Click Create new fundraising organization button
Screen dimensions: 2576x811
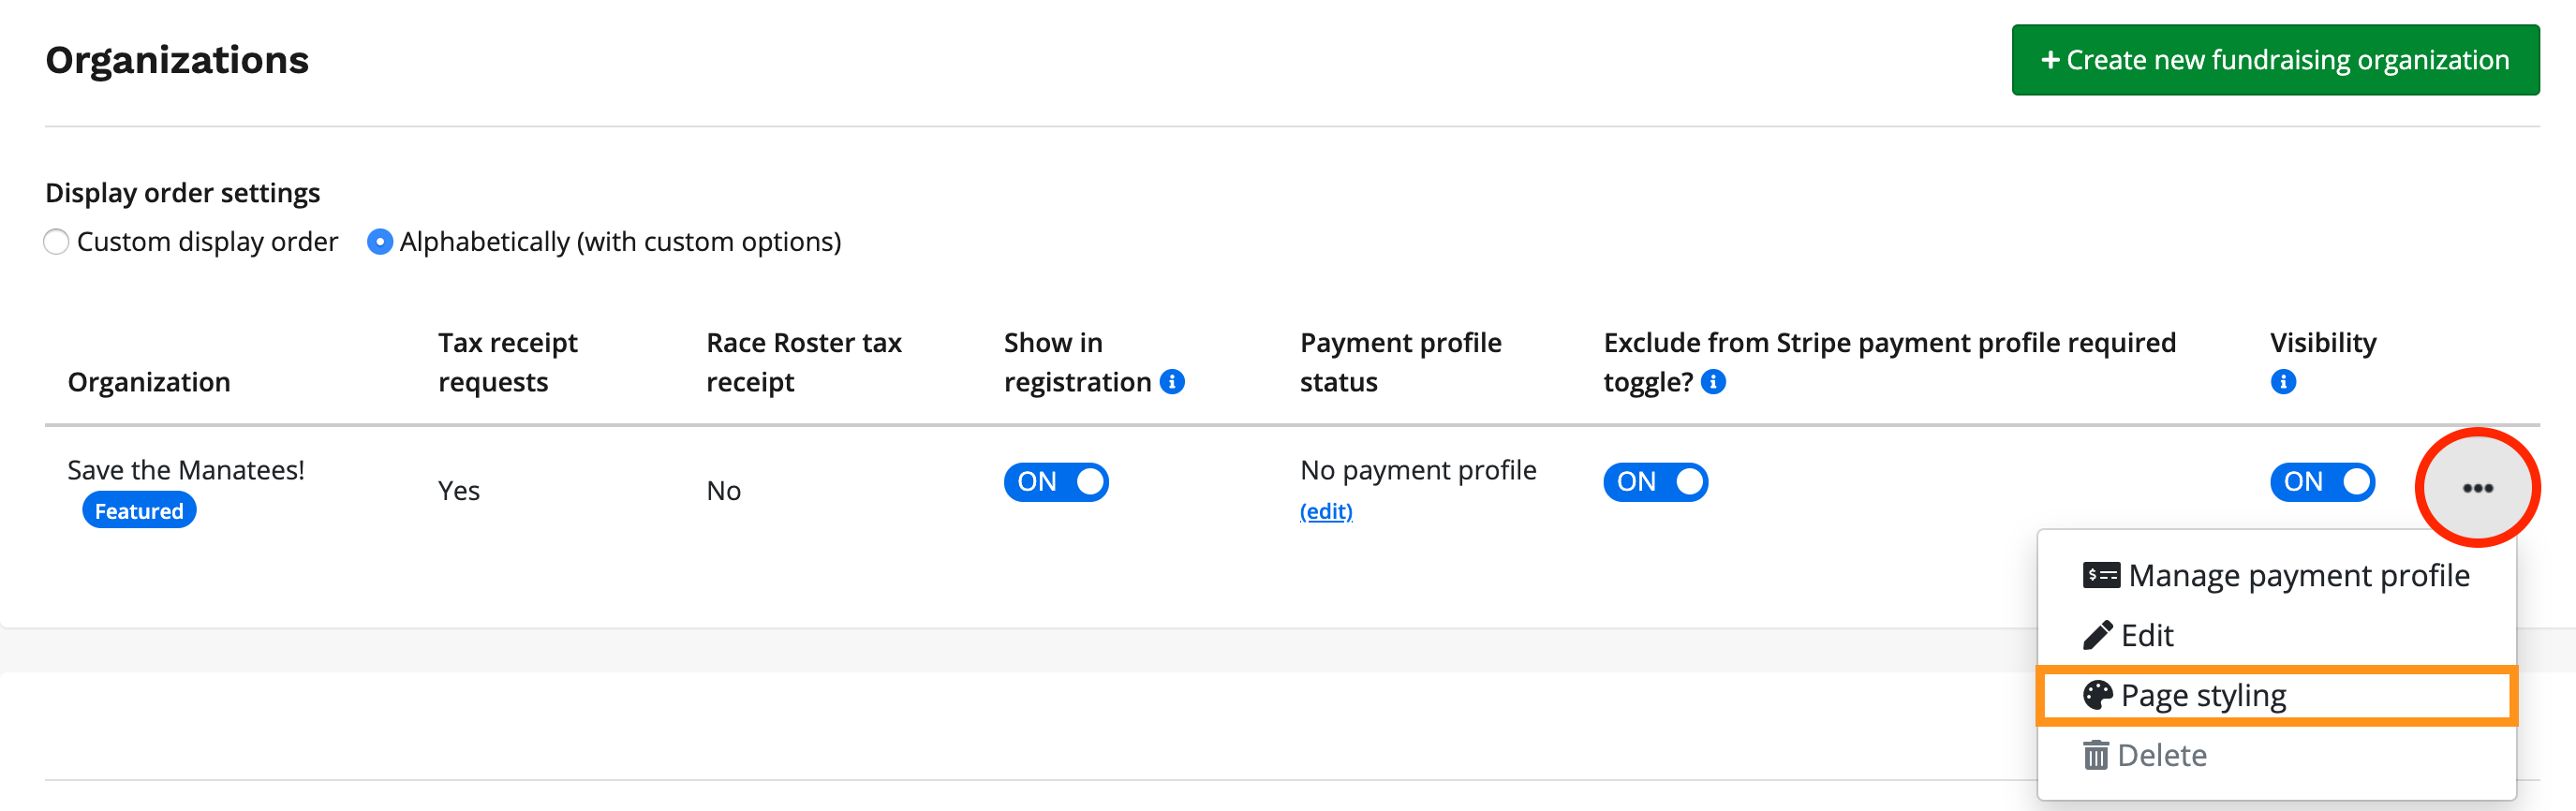2275,60
